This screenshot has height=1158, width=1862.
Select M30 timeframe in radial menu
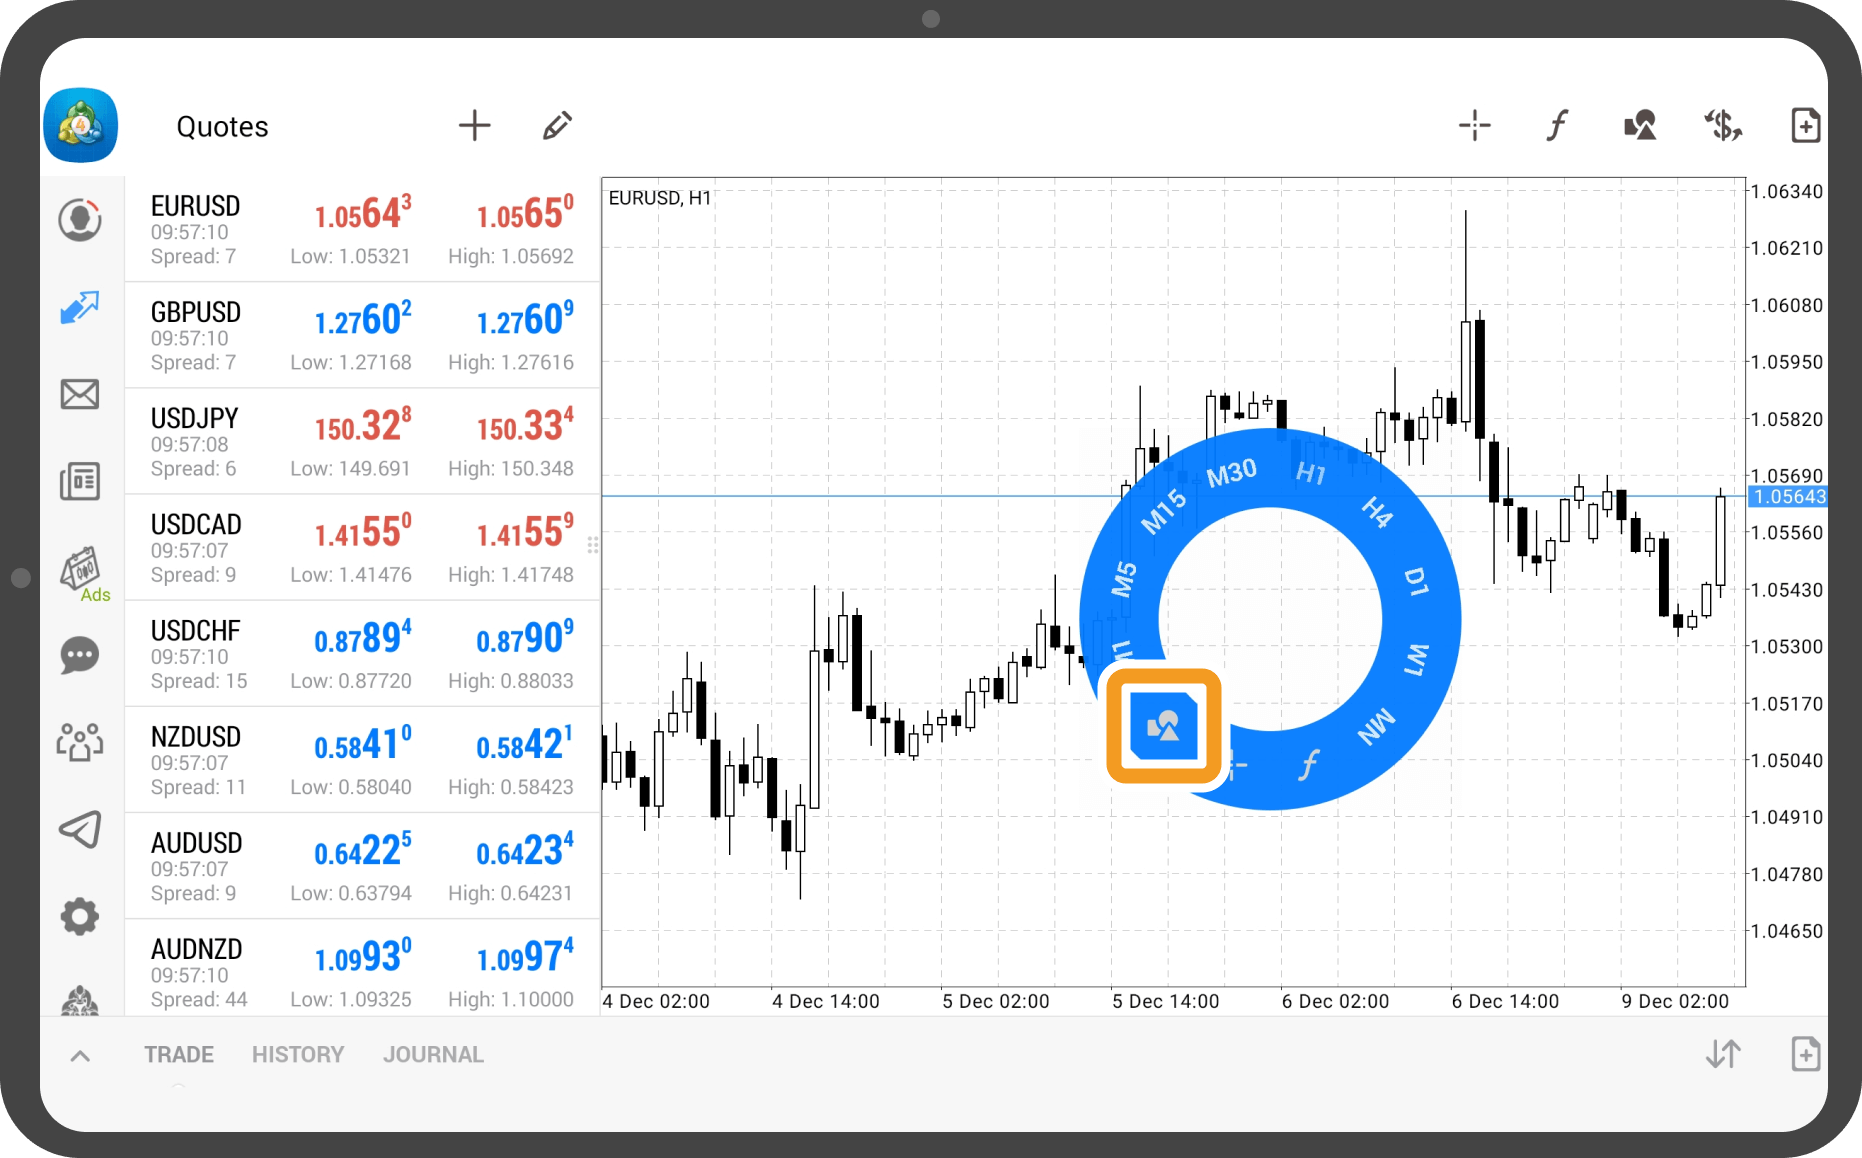pos(1231,473)
